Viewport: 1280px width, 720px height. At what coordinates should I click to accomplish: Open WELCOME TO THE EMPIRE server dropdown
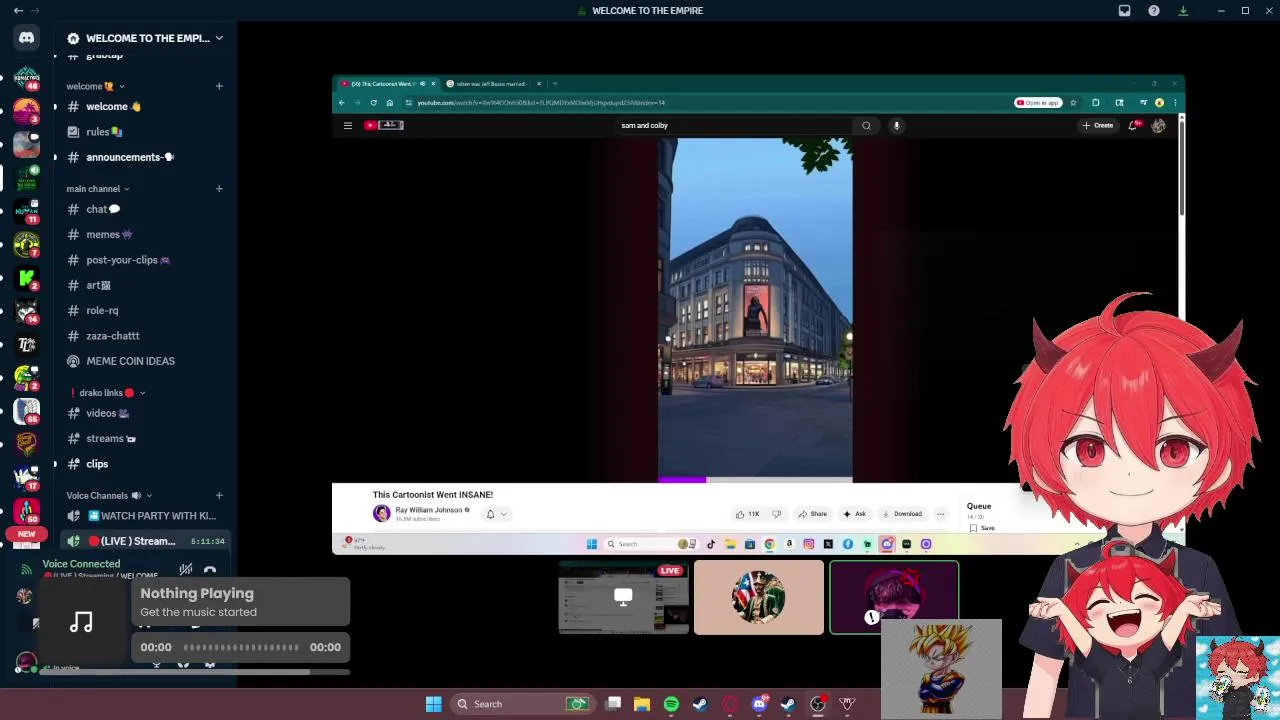(x=145, y=38)
